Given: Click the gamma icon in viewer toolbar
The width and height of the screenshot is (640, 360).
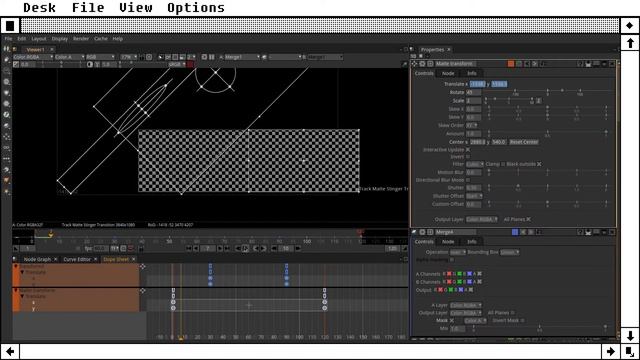Looking at the screenshot, I should pyautogui.click(x=97, y=64).
